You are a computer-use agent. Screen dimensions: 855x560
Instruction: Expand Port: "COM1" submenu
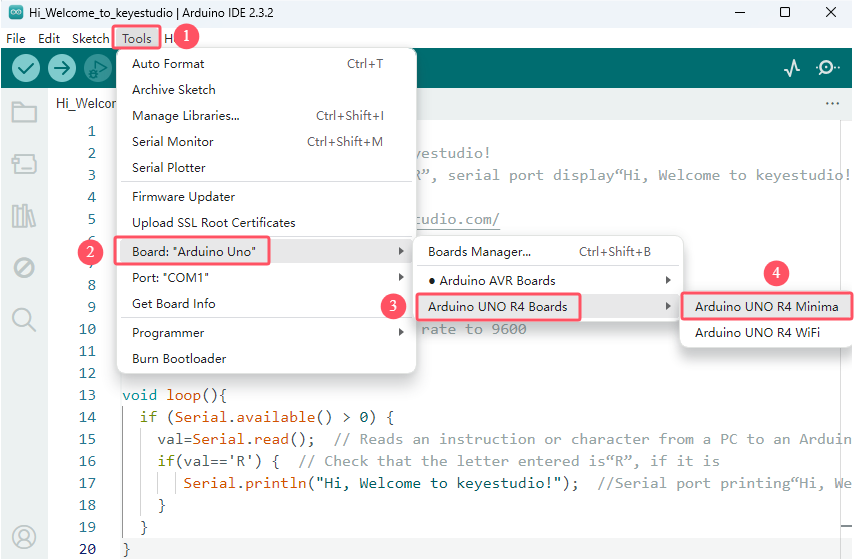266,278
